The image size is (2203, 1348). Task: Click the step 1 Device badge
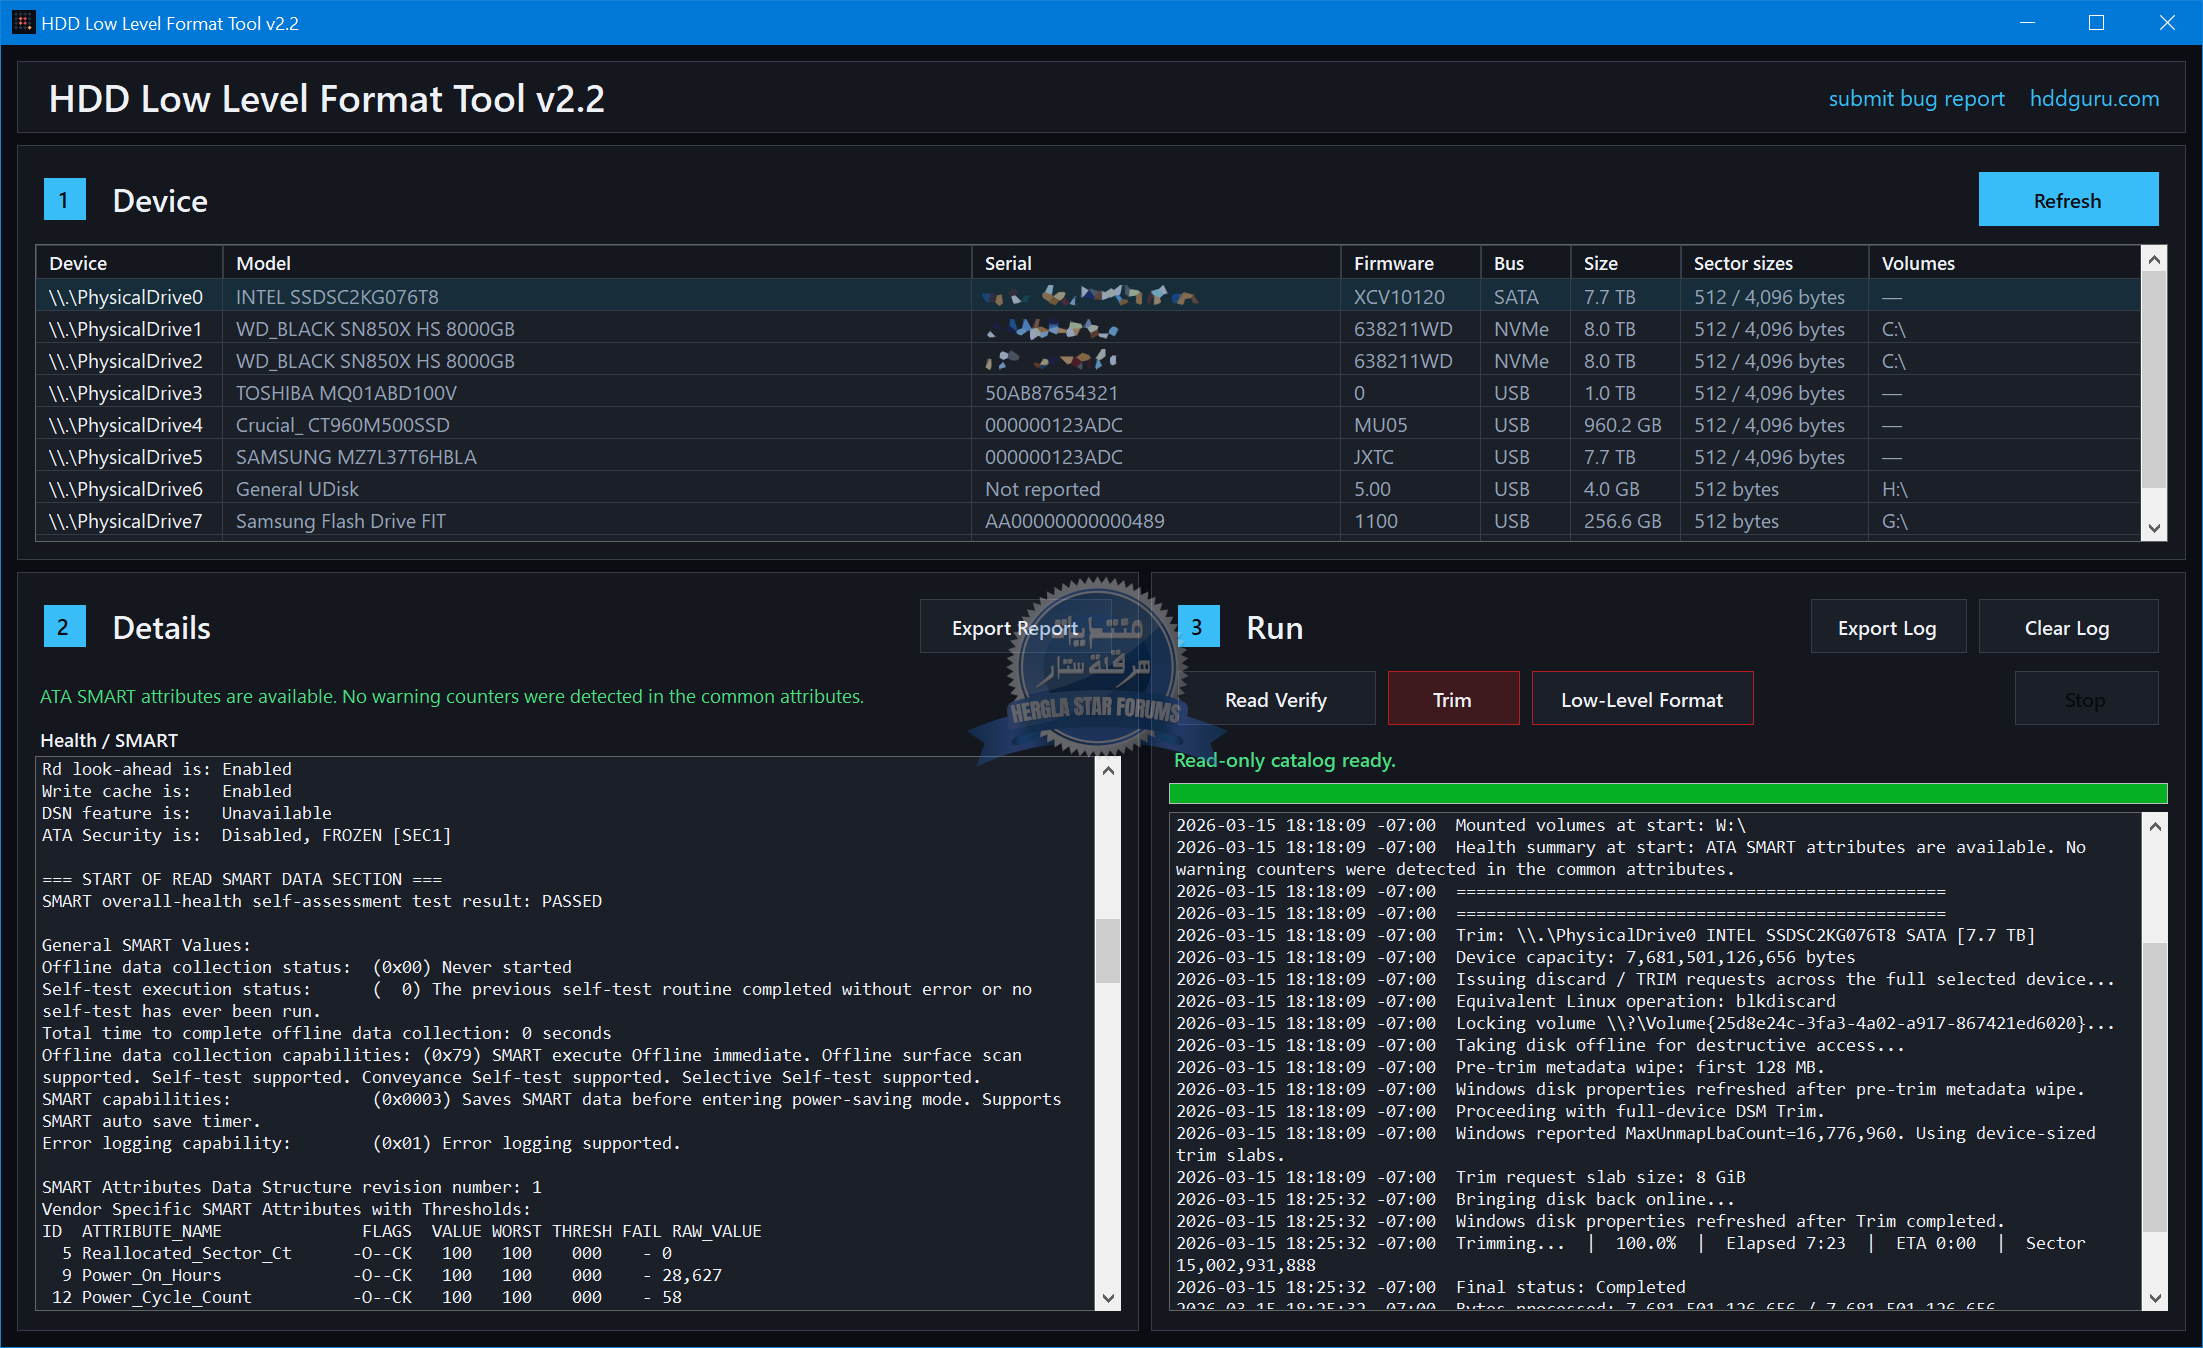pyautogui.click(x=64, y=200)
